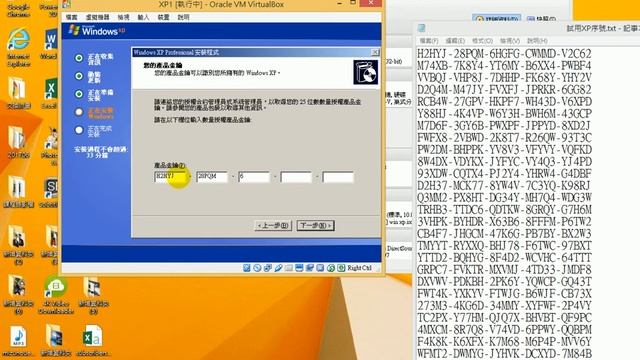The width and height of the screenshot is (640, 360).
Task: Open the 虛擬機器 menu in VirtualBox
Action: (x=97, y=17)
